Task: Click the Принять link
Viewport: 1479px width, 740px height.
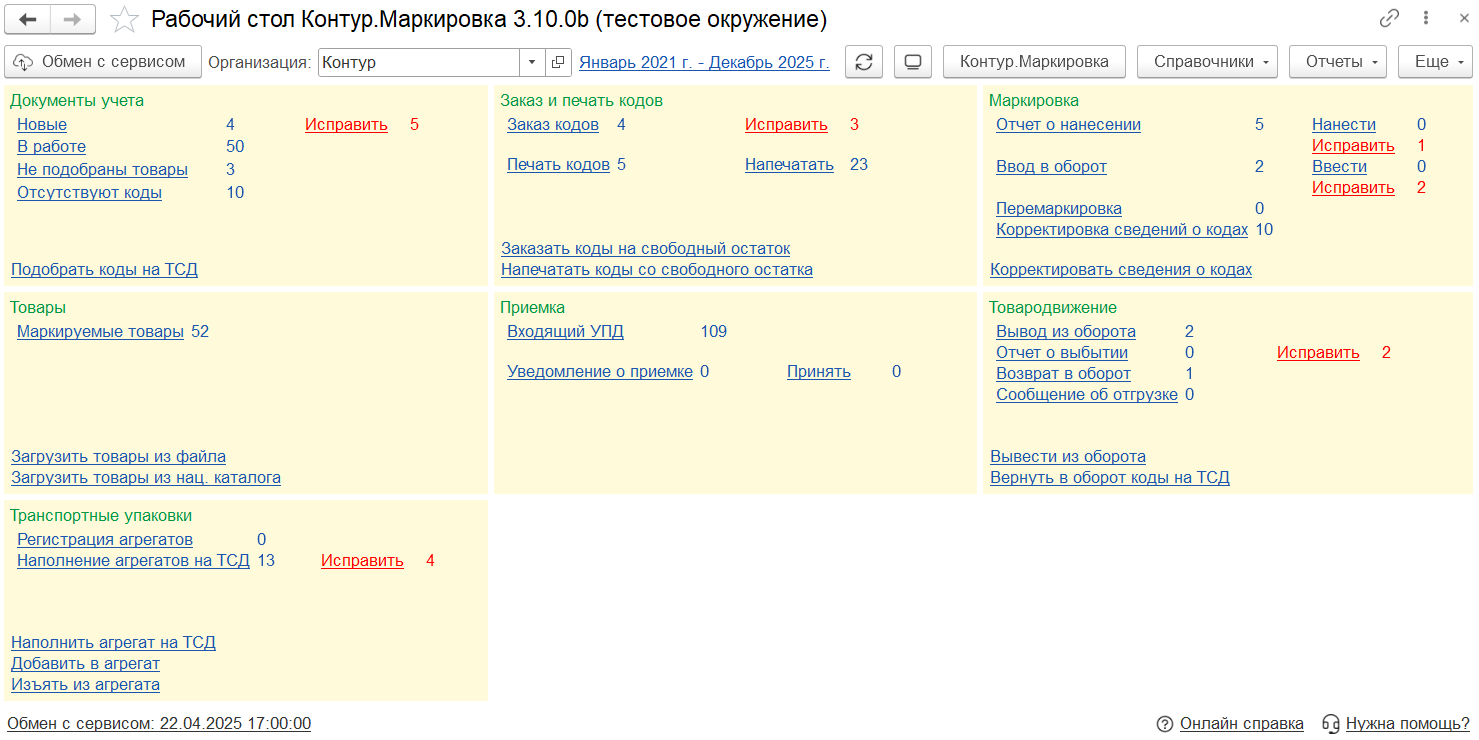Action: (819, 372)
